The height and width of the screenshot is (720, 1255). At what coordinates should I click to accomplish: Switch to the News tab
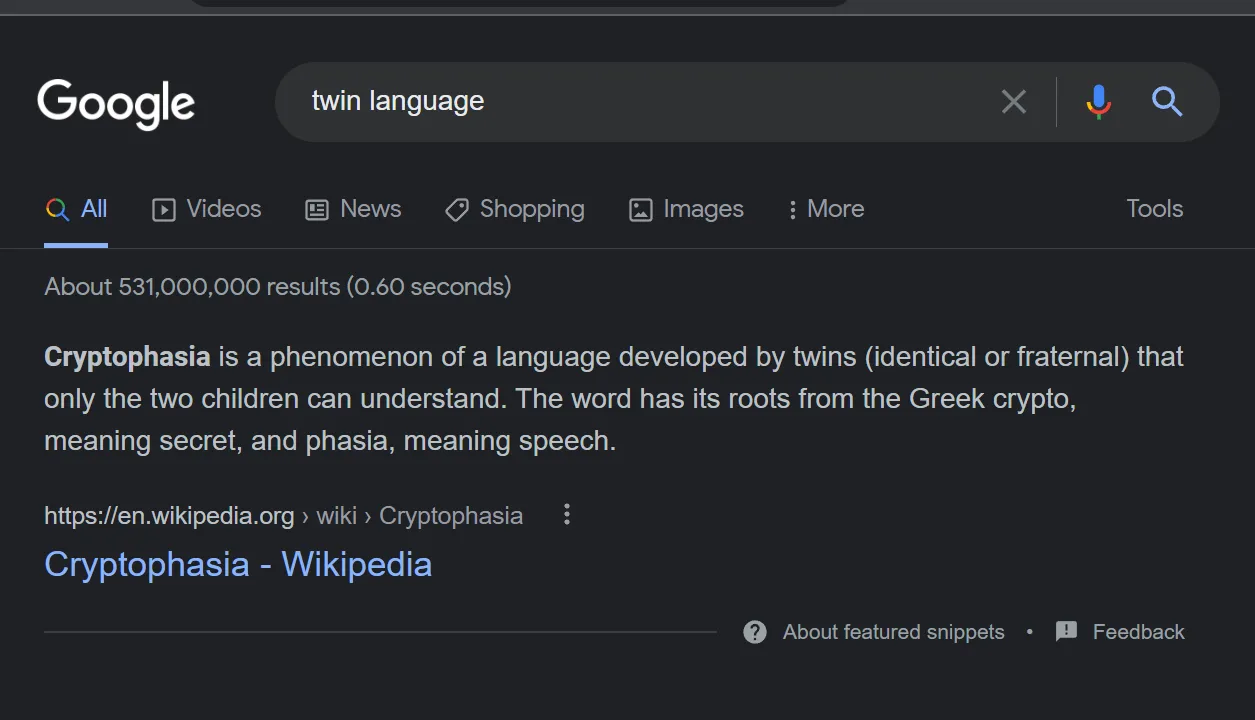tap(353, 209)
